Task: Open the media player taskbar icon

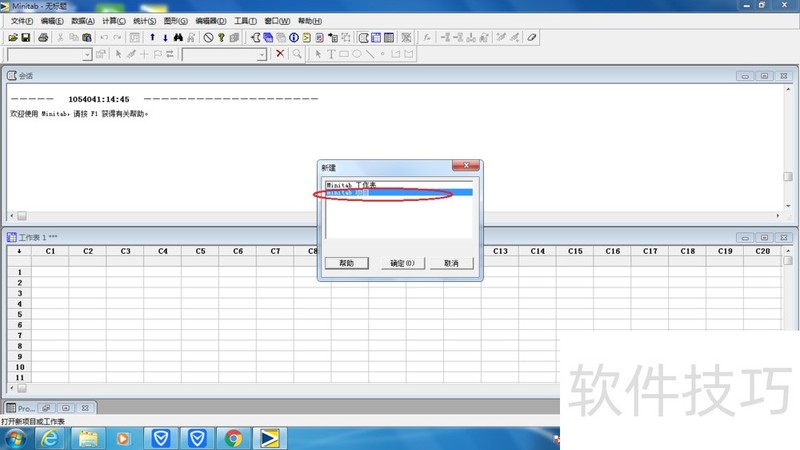Action: click(123, 439)
